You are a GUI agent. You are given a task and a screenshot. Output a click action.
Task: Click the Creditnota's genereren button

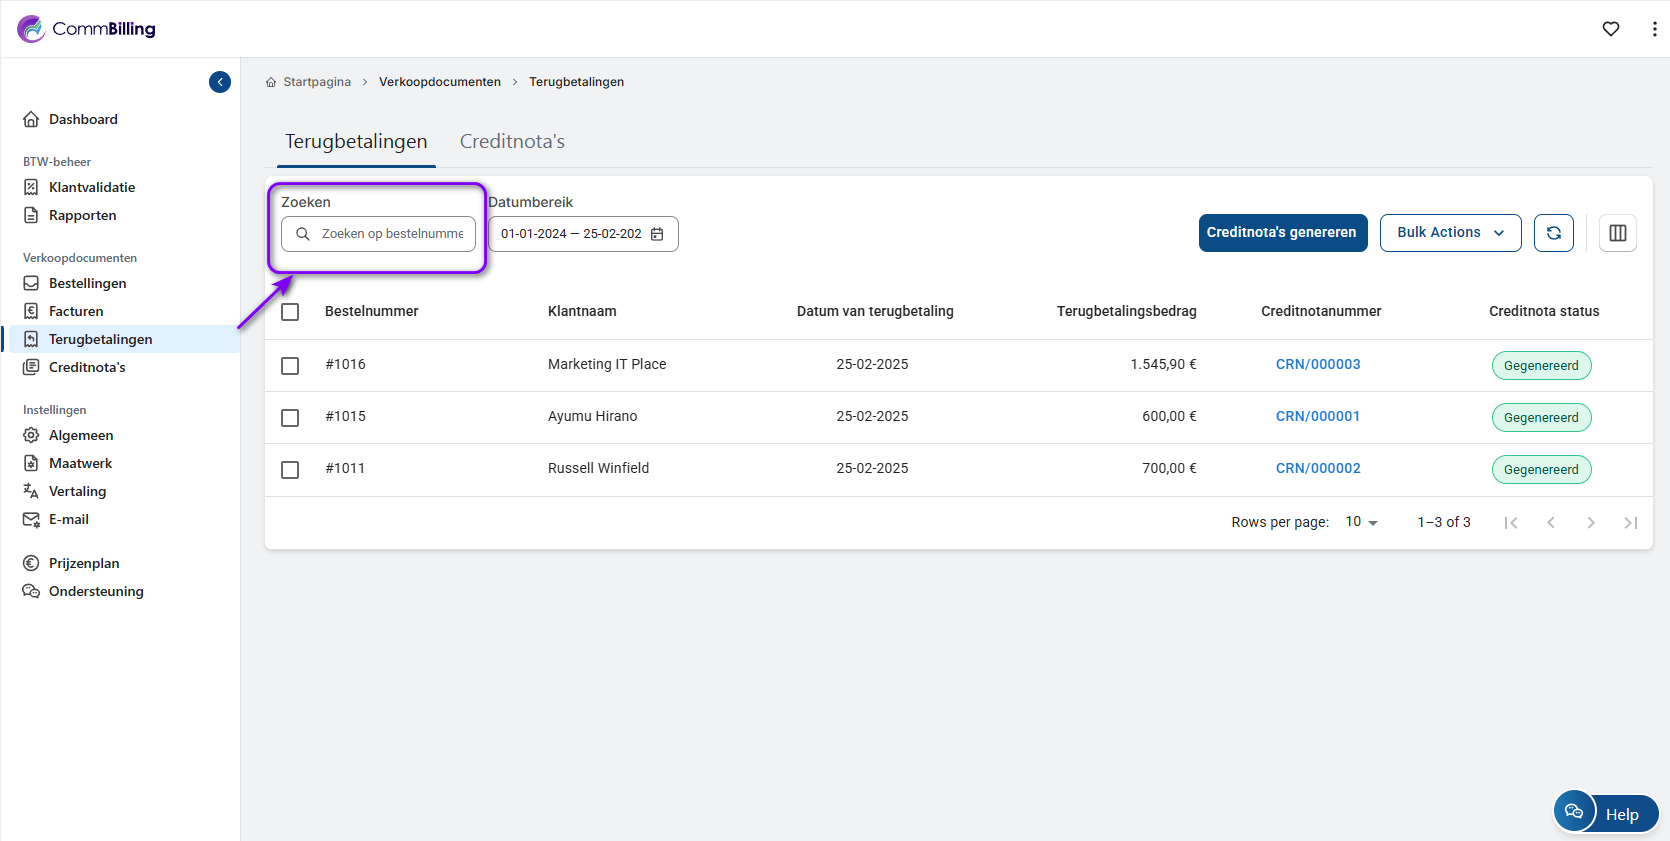(x=1282, y=233)
